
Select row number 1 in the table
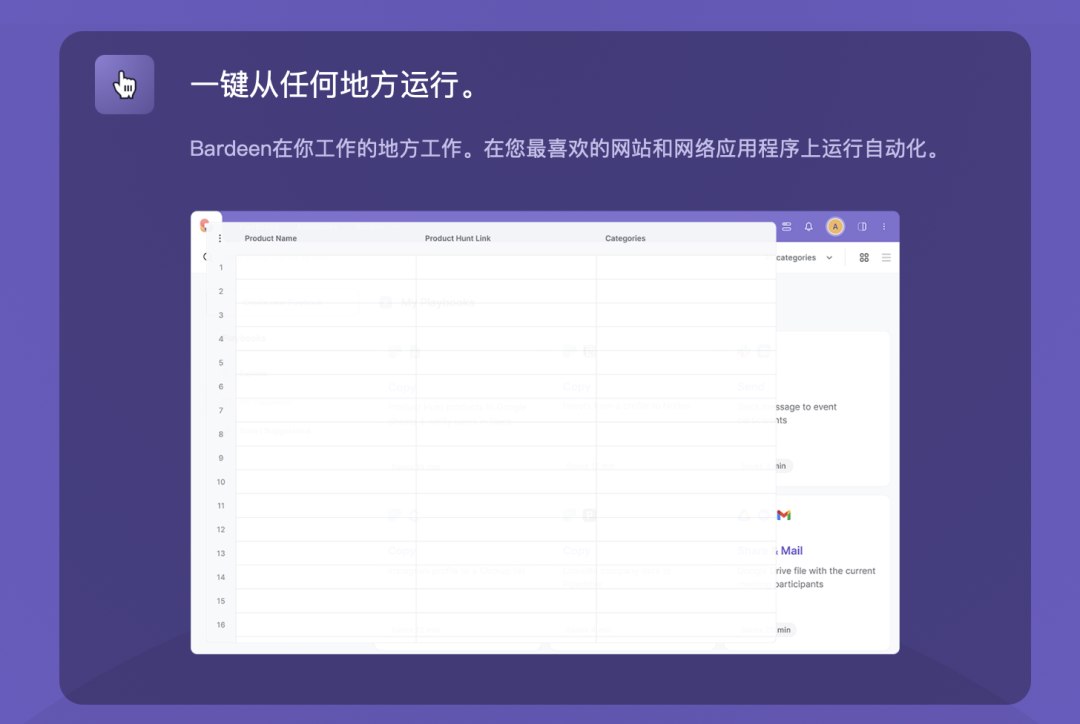221,267
